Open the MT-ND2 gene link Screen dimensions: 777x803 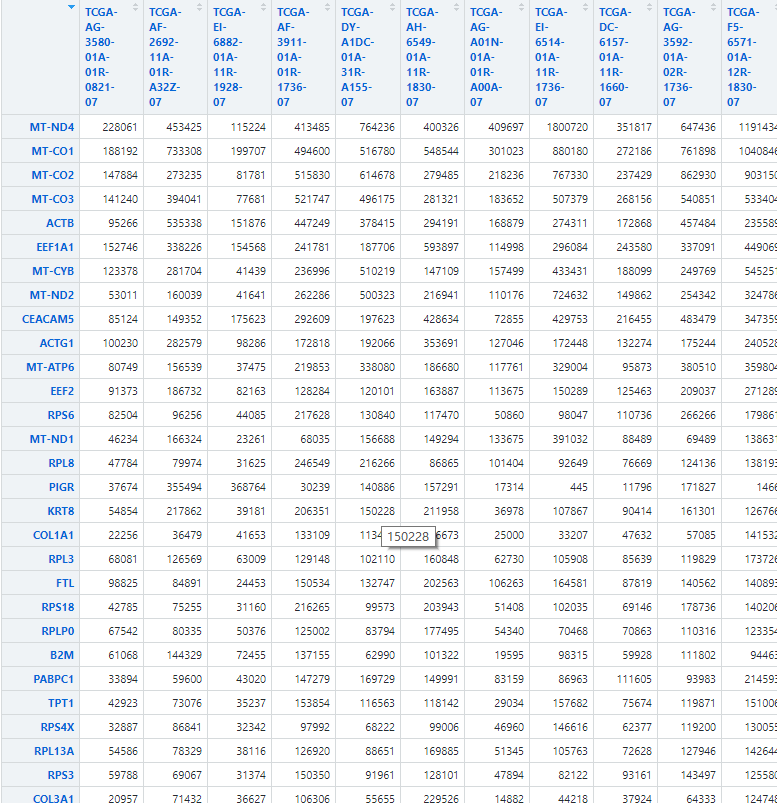52,295
